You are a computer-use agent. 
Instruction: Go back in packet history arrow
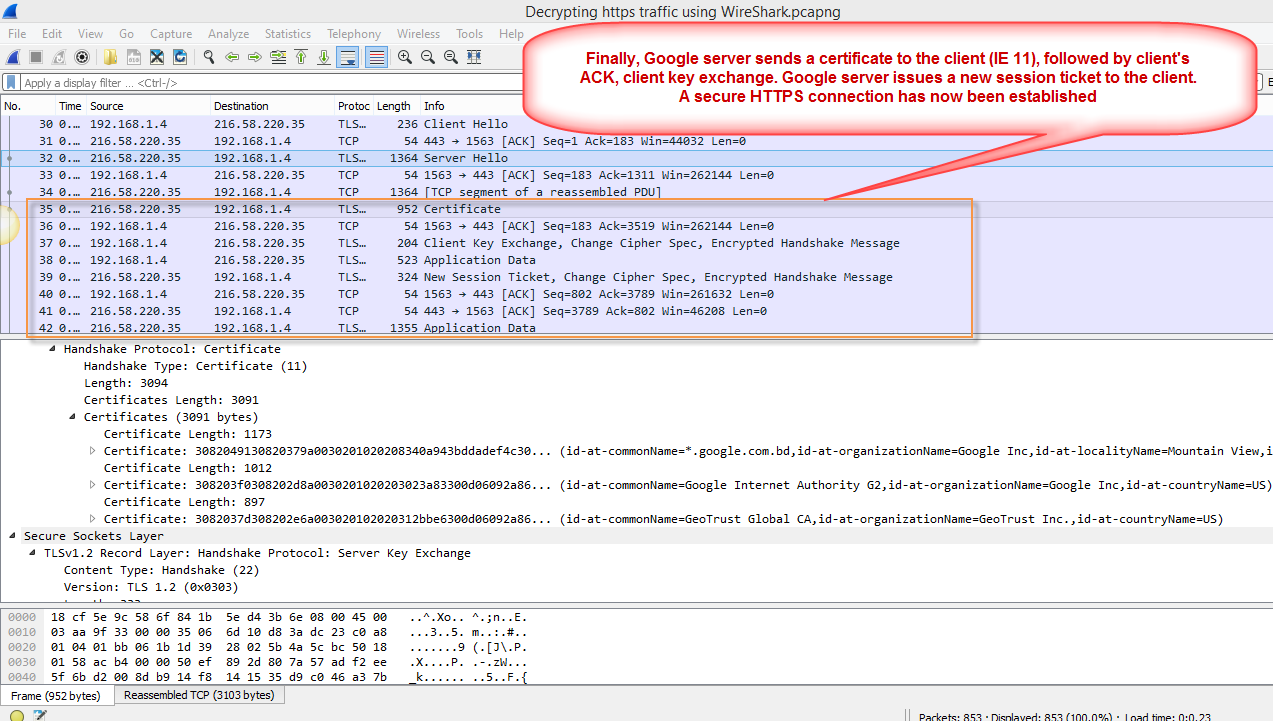coord(232,57)
